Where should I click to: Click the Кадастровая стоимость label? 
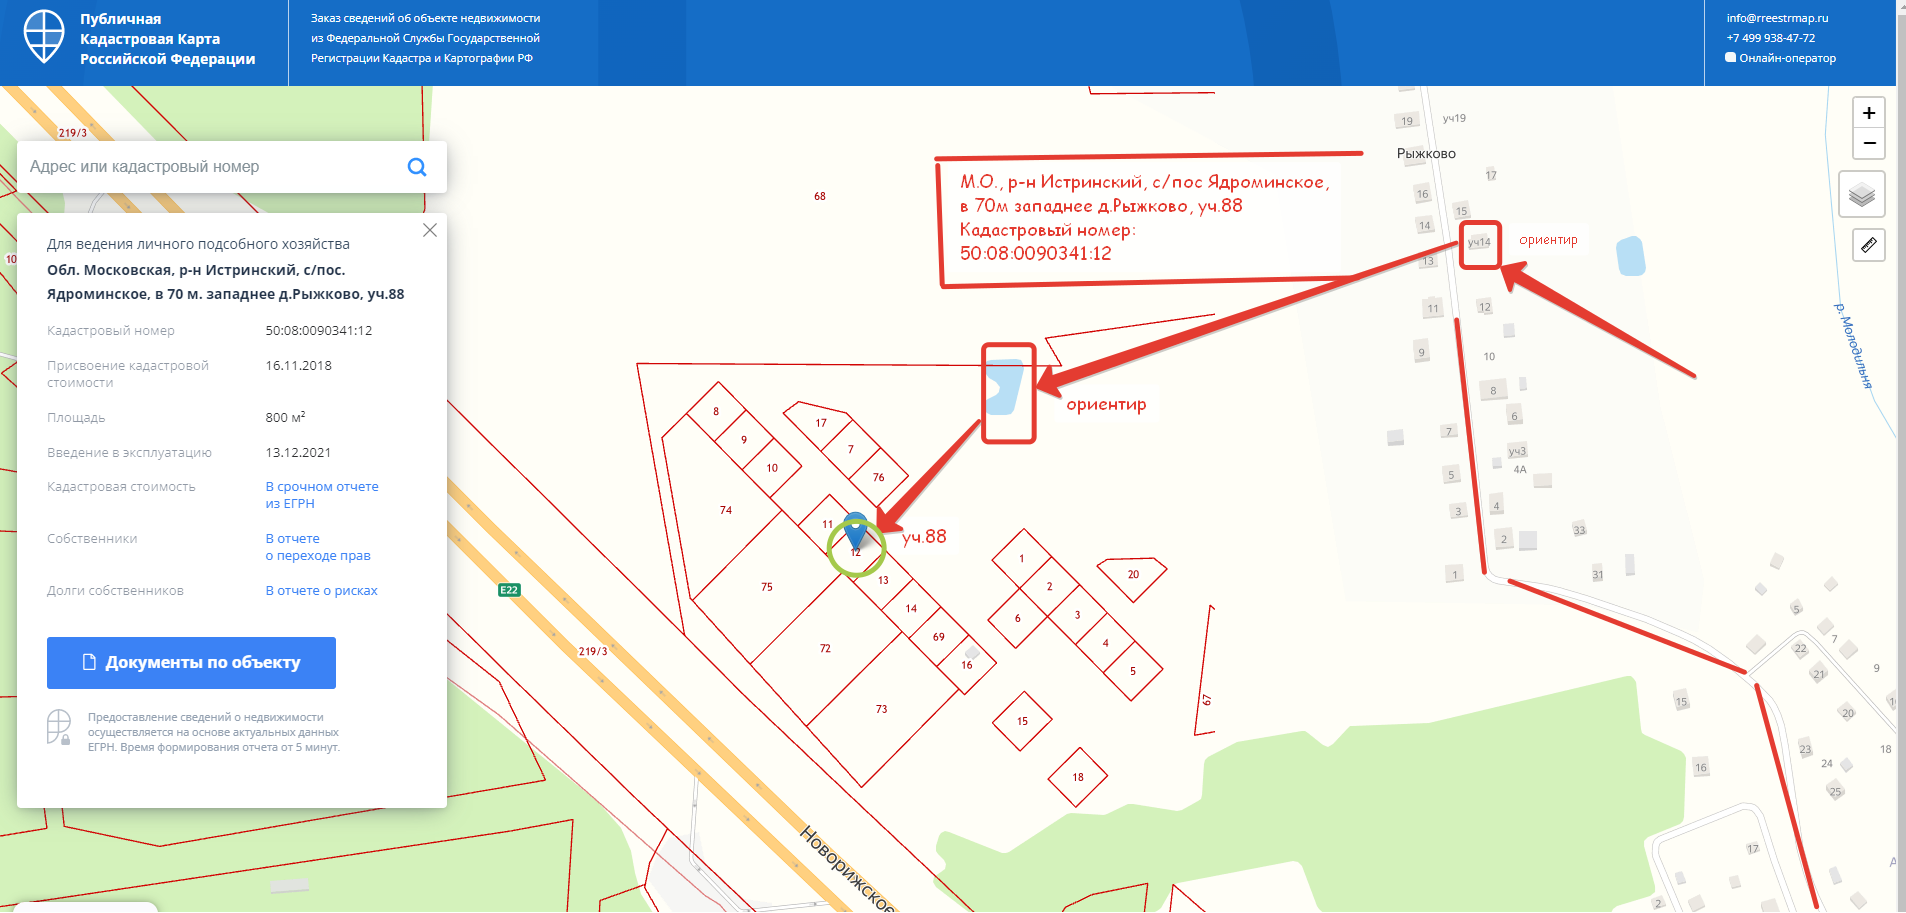(x=121, y=487)
